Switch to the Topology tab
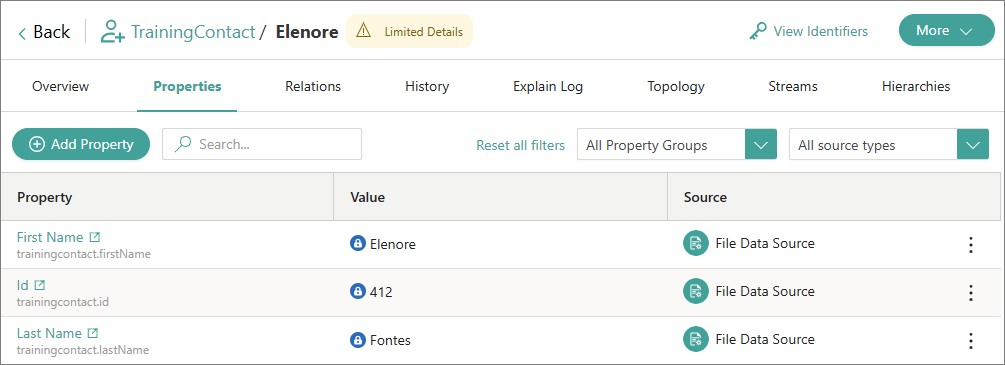Screen dimensions: 1005x365 coord(676,87)
